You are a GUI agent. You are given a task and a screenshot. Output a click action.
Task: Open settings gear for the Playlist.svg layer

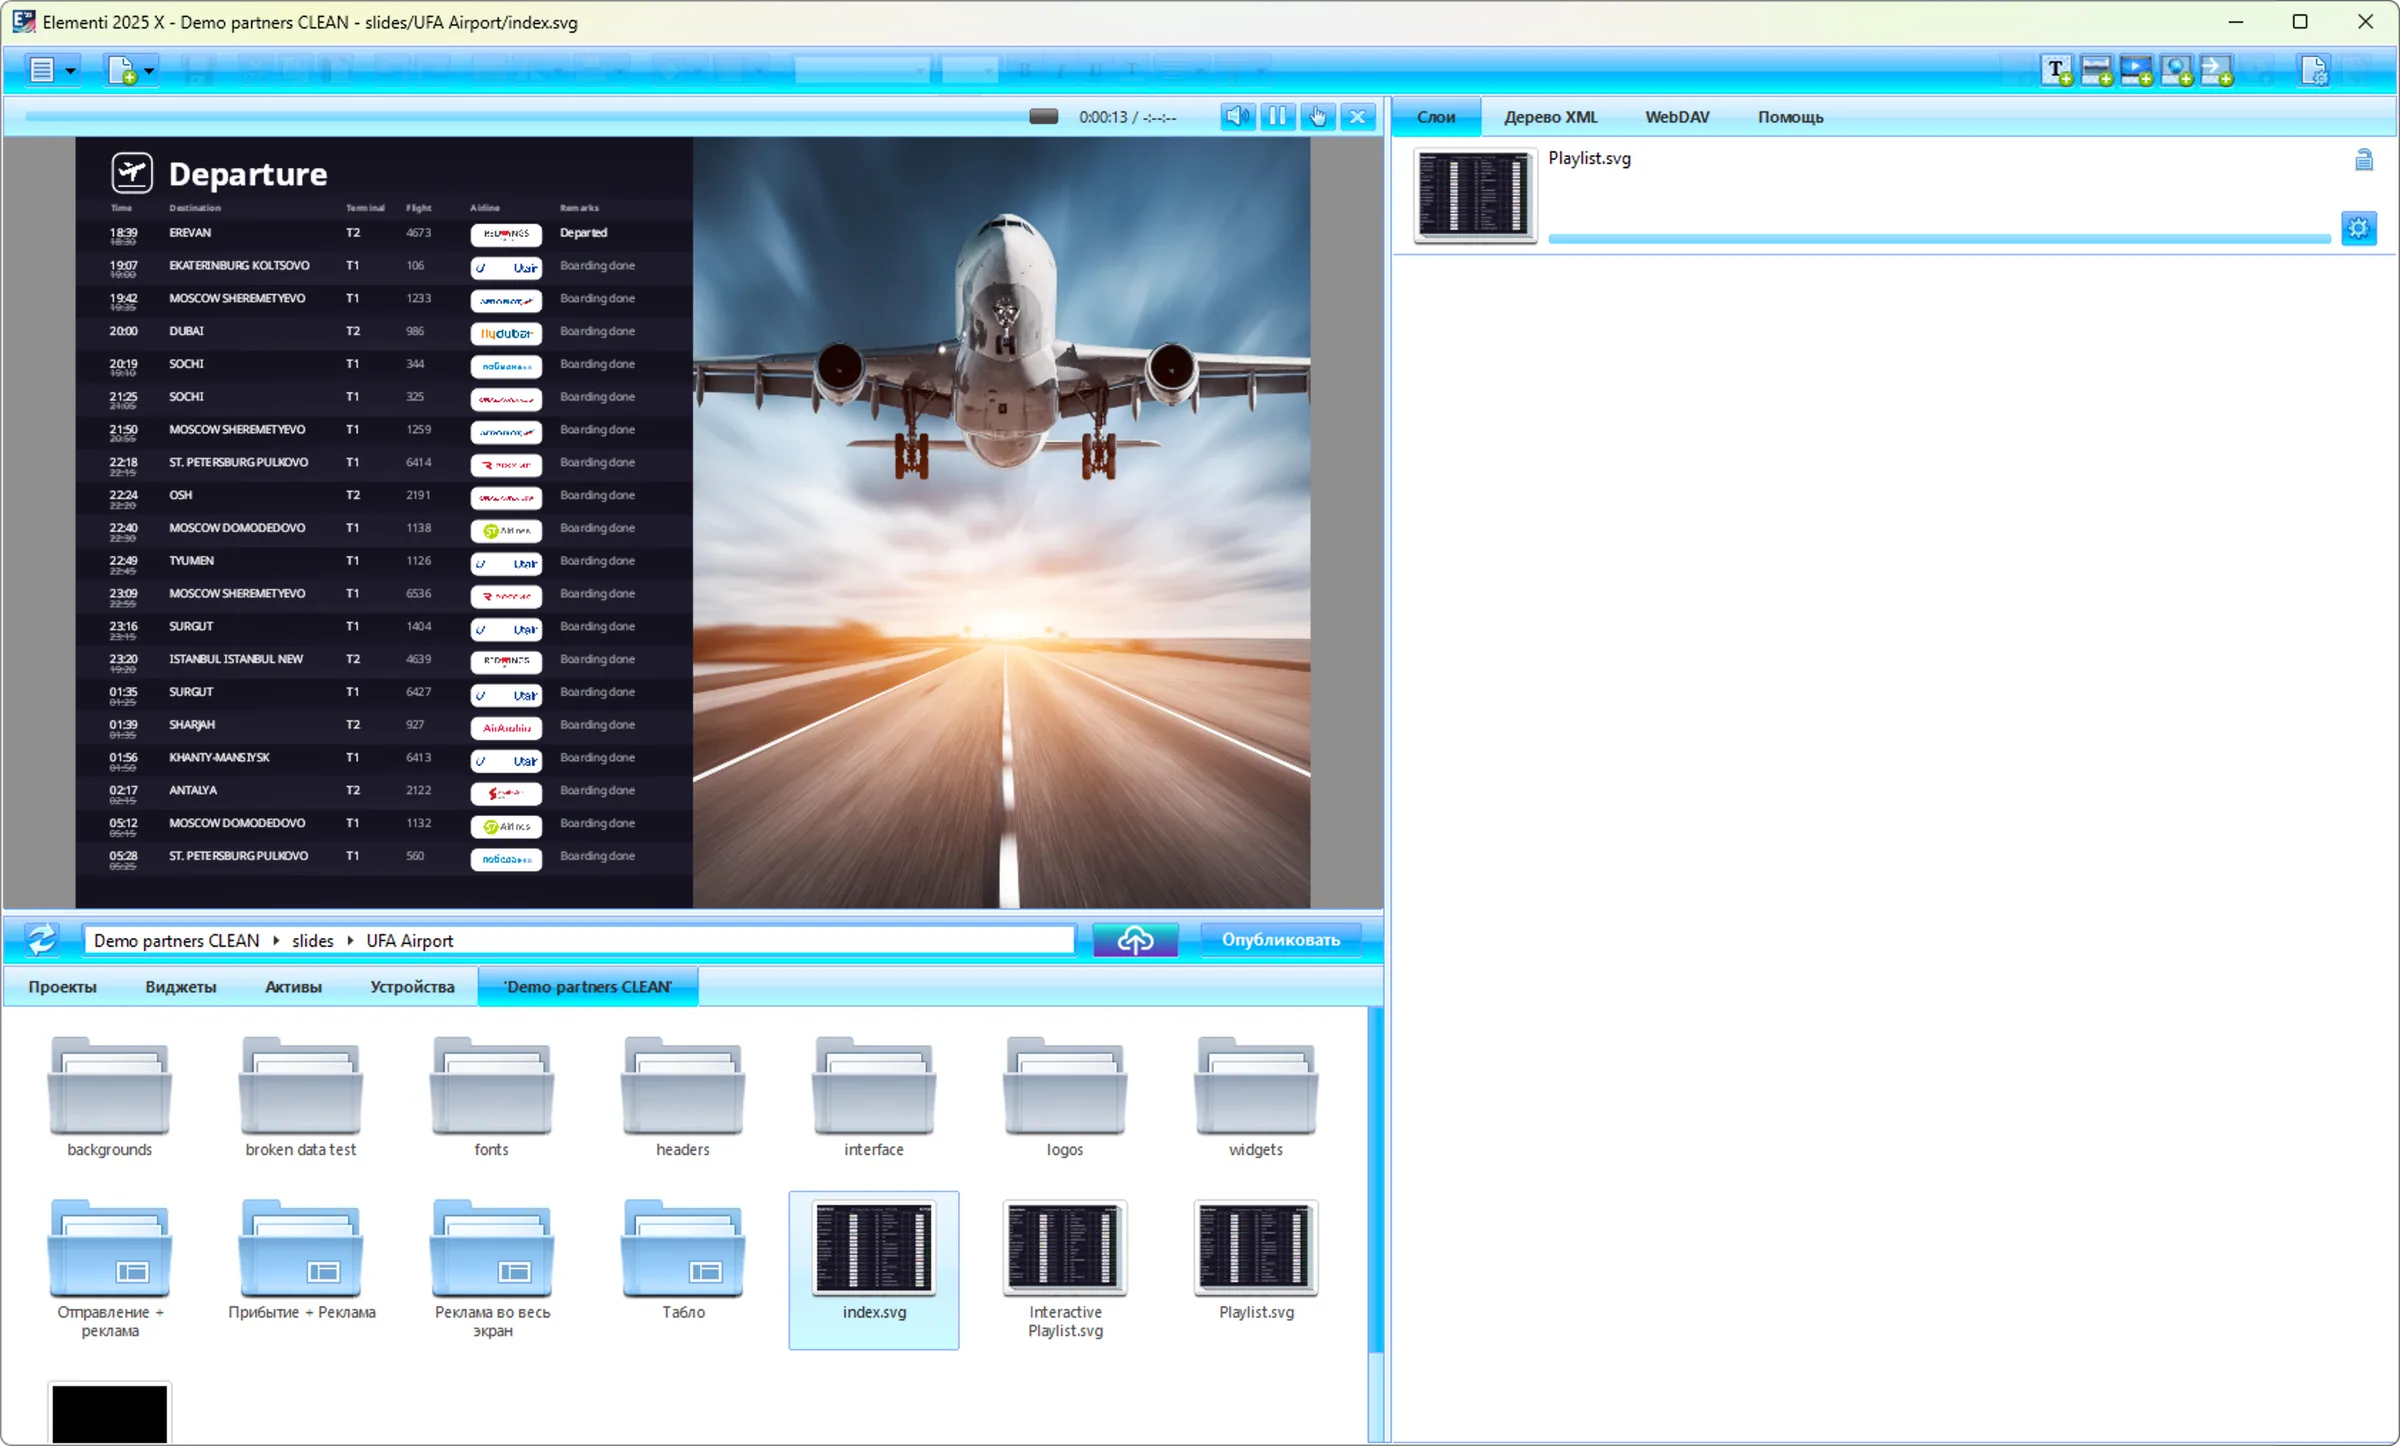point(2359,228)
